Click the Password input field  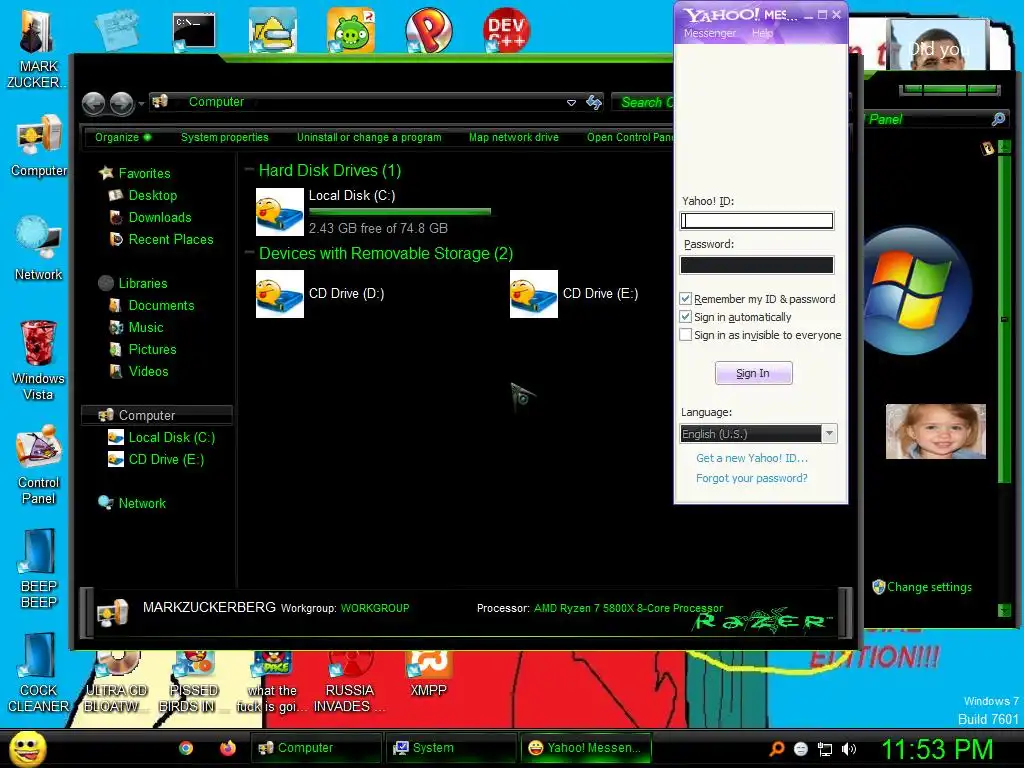click(x=756, y=264)
